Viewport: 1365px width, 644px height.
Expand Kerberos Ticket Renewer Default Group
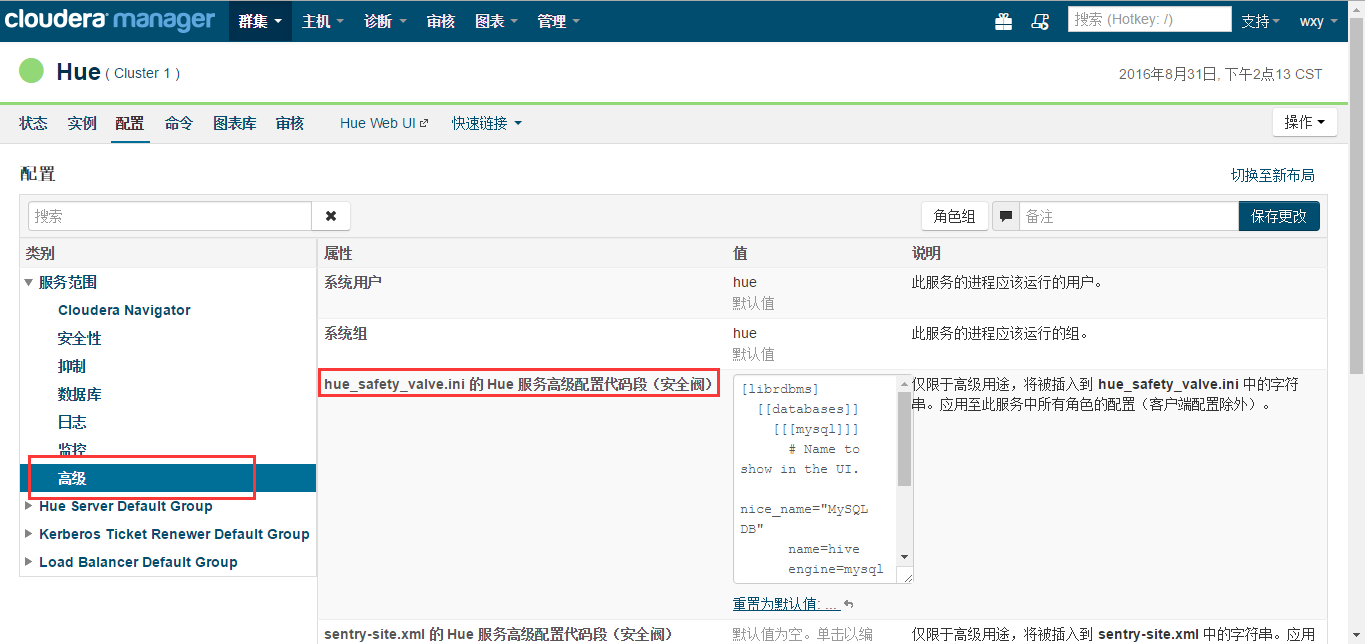click(x=29, y=534)
